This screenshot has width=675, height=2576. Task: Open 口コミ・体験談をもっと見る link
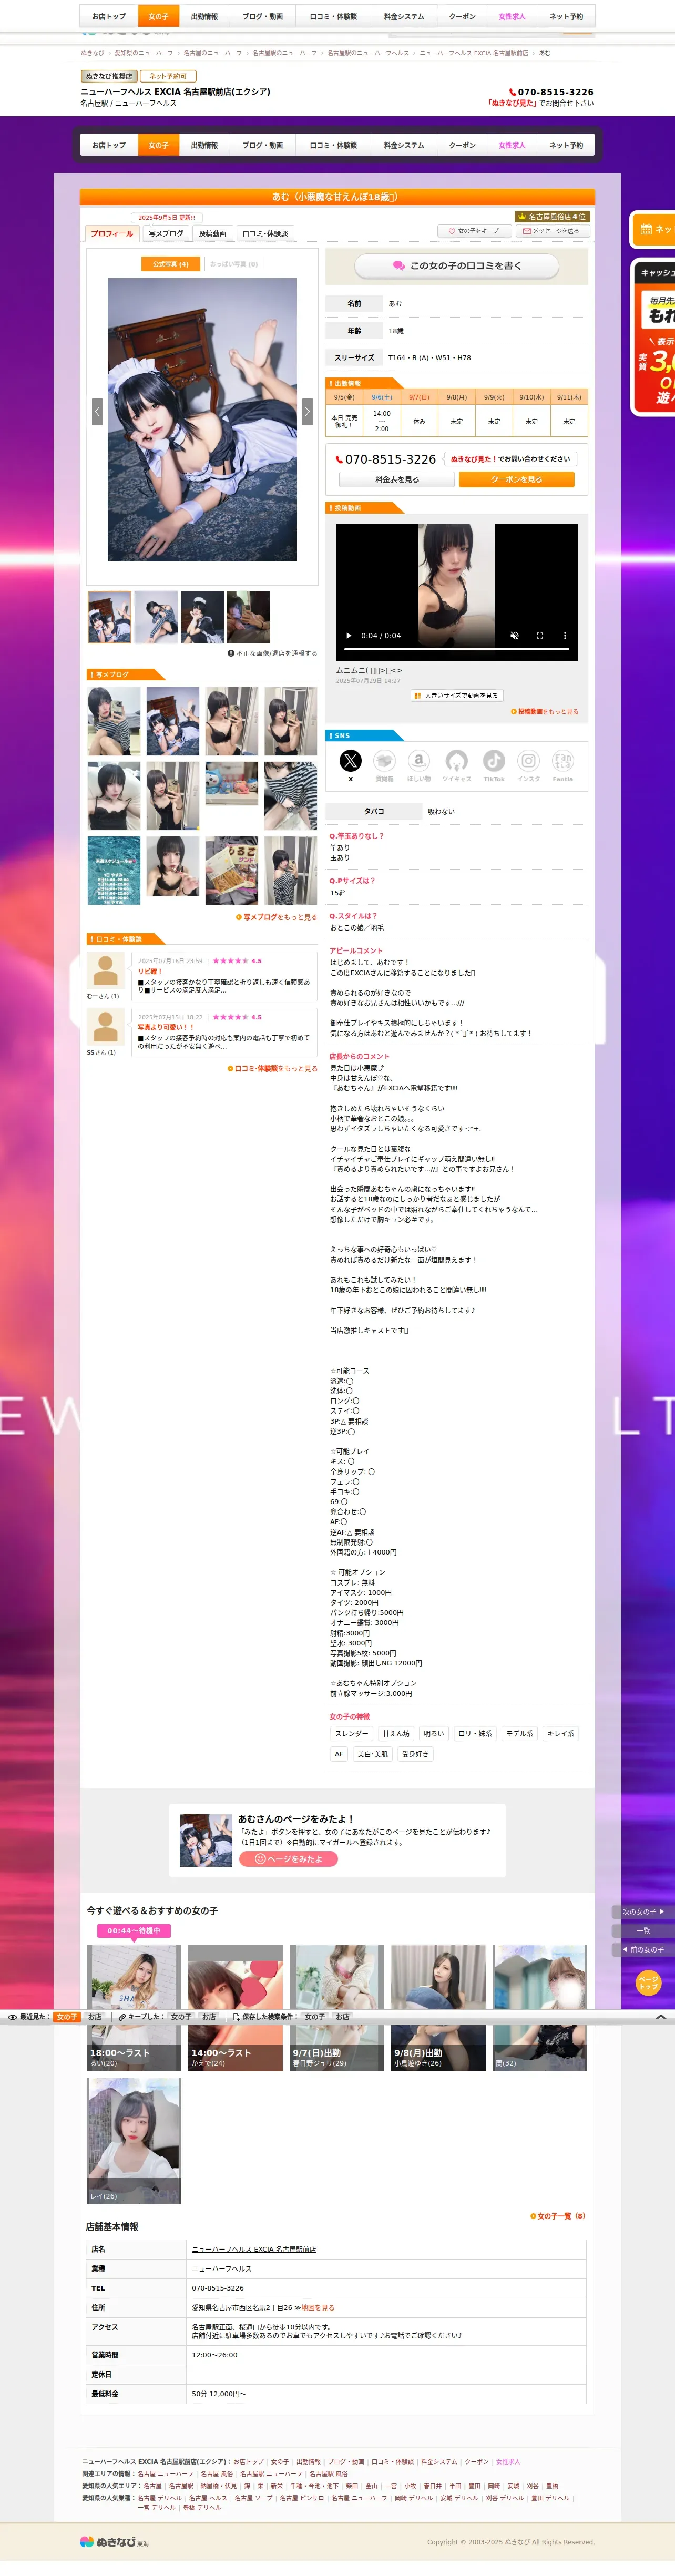pos(273,1068)
